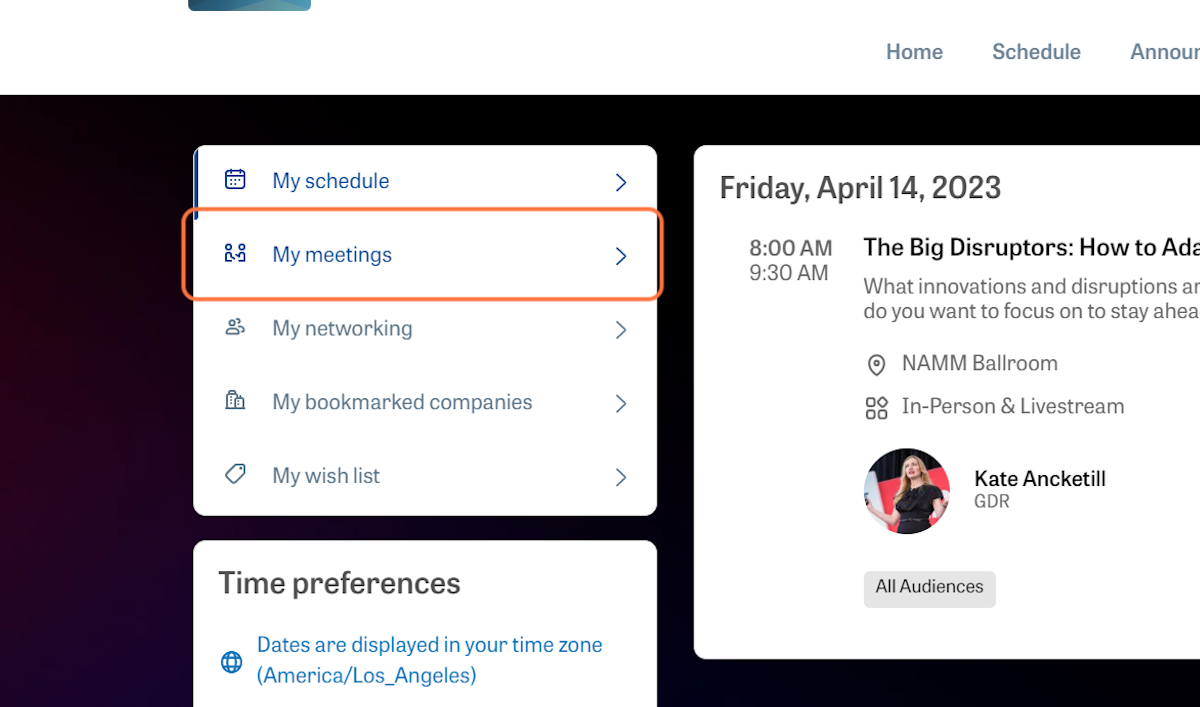Screen dimensions: 1200x707
Task: Open the Schedule navigation tab
Action: 1036,51
